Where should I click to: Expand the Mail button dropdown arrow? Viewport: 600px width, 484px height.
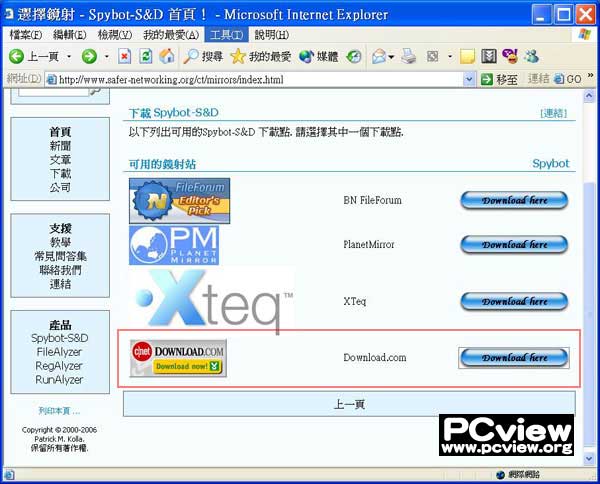click(x=391, y=57)
